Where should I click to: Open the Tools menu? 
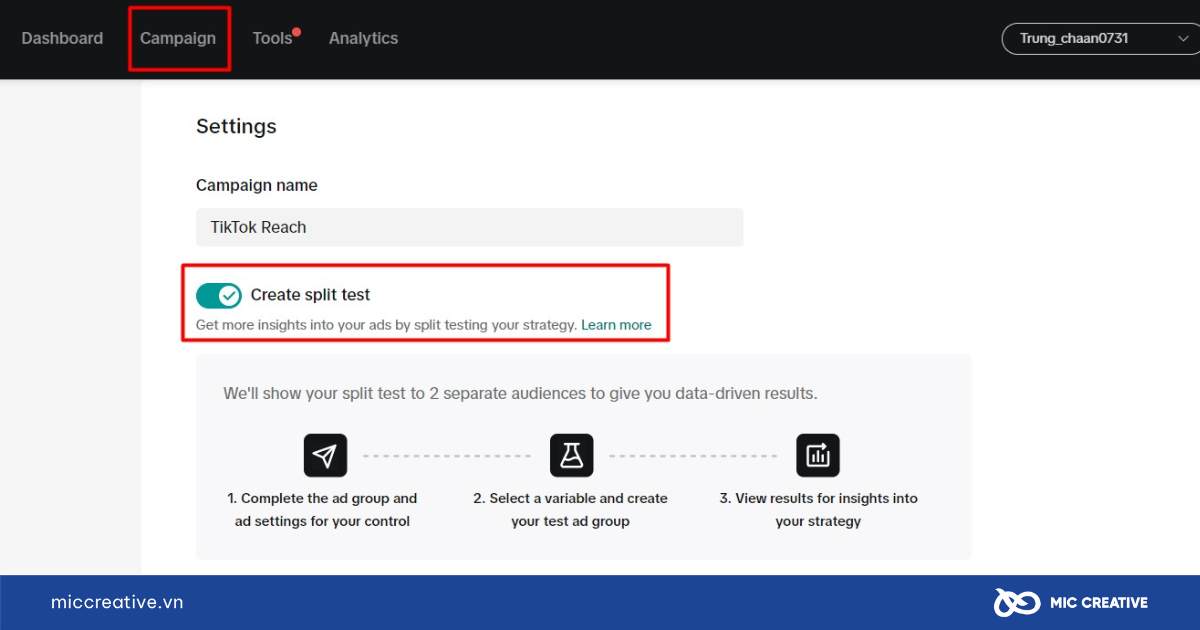click(x=272, y=38)
